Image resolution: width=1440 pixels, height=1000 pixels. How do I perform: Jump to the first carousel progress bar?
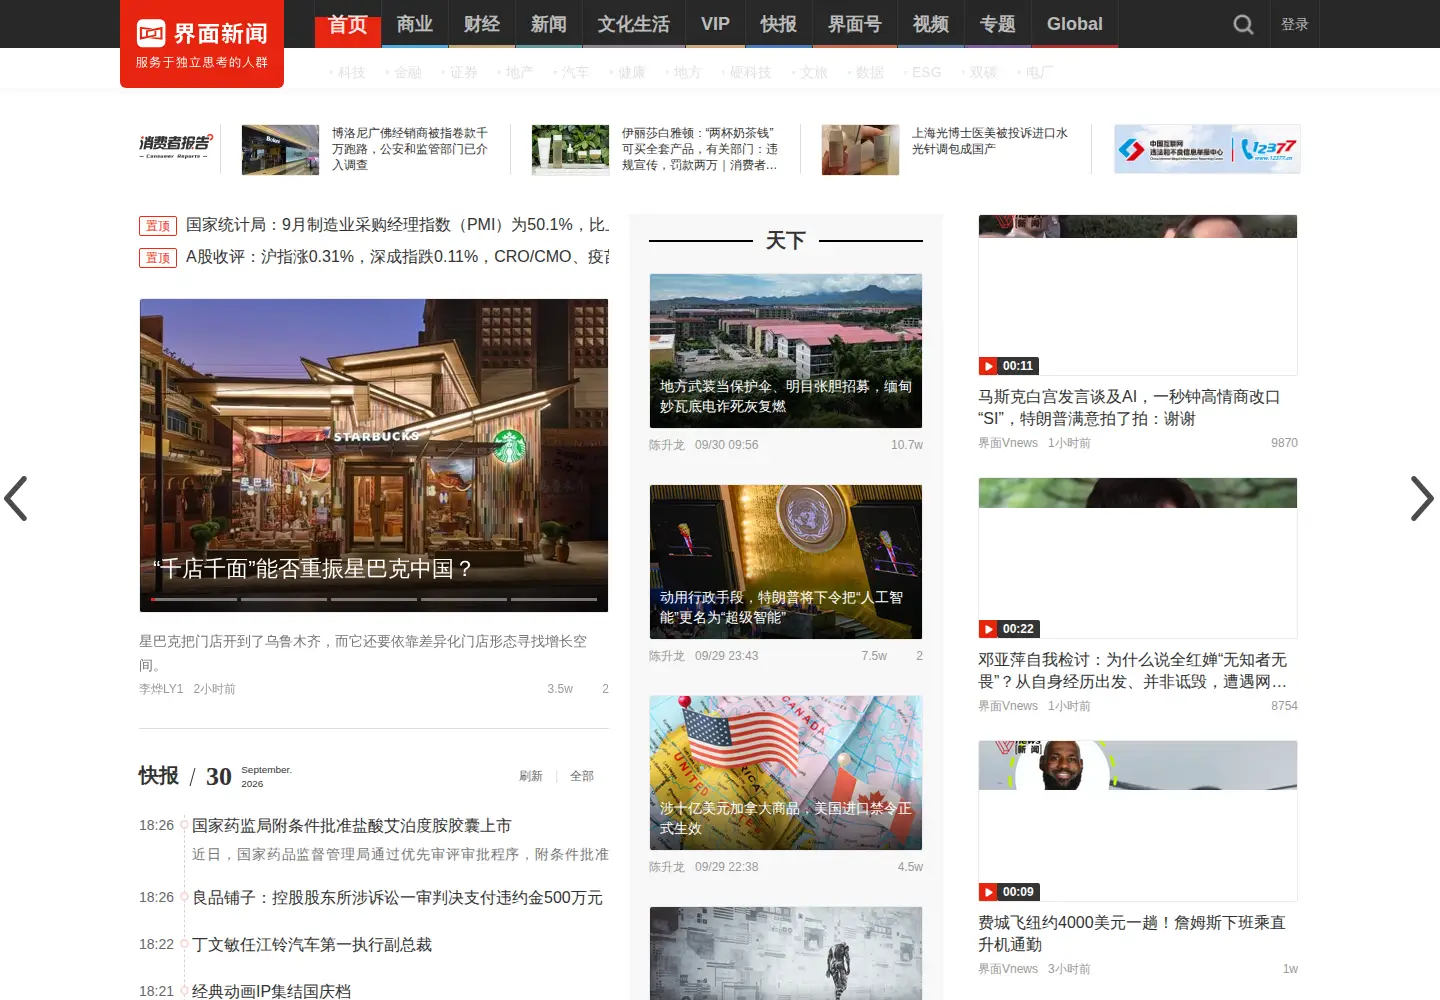point(193,599)
